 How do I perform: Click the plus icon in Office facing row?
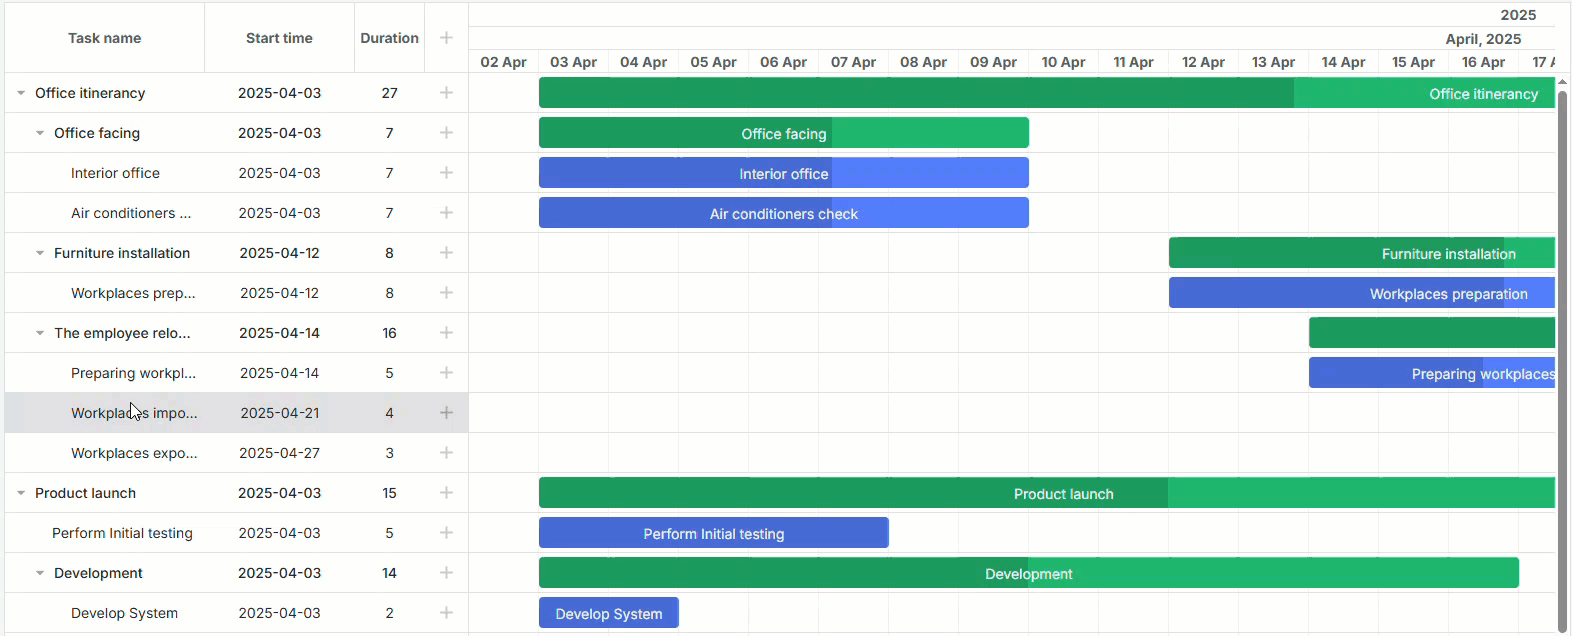(446, 133)
